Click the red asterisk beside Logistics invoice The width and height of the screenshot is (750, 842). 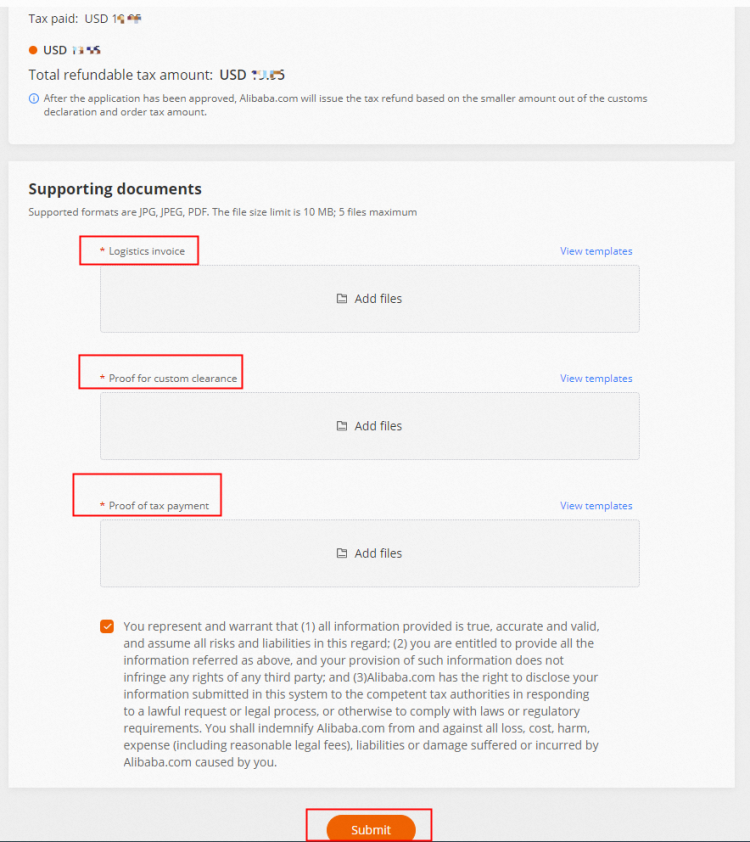(102, 251)
